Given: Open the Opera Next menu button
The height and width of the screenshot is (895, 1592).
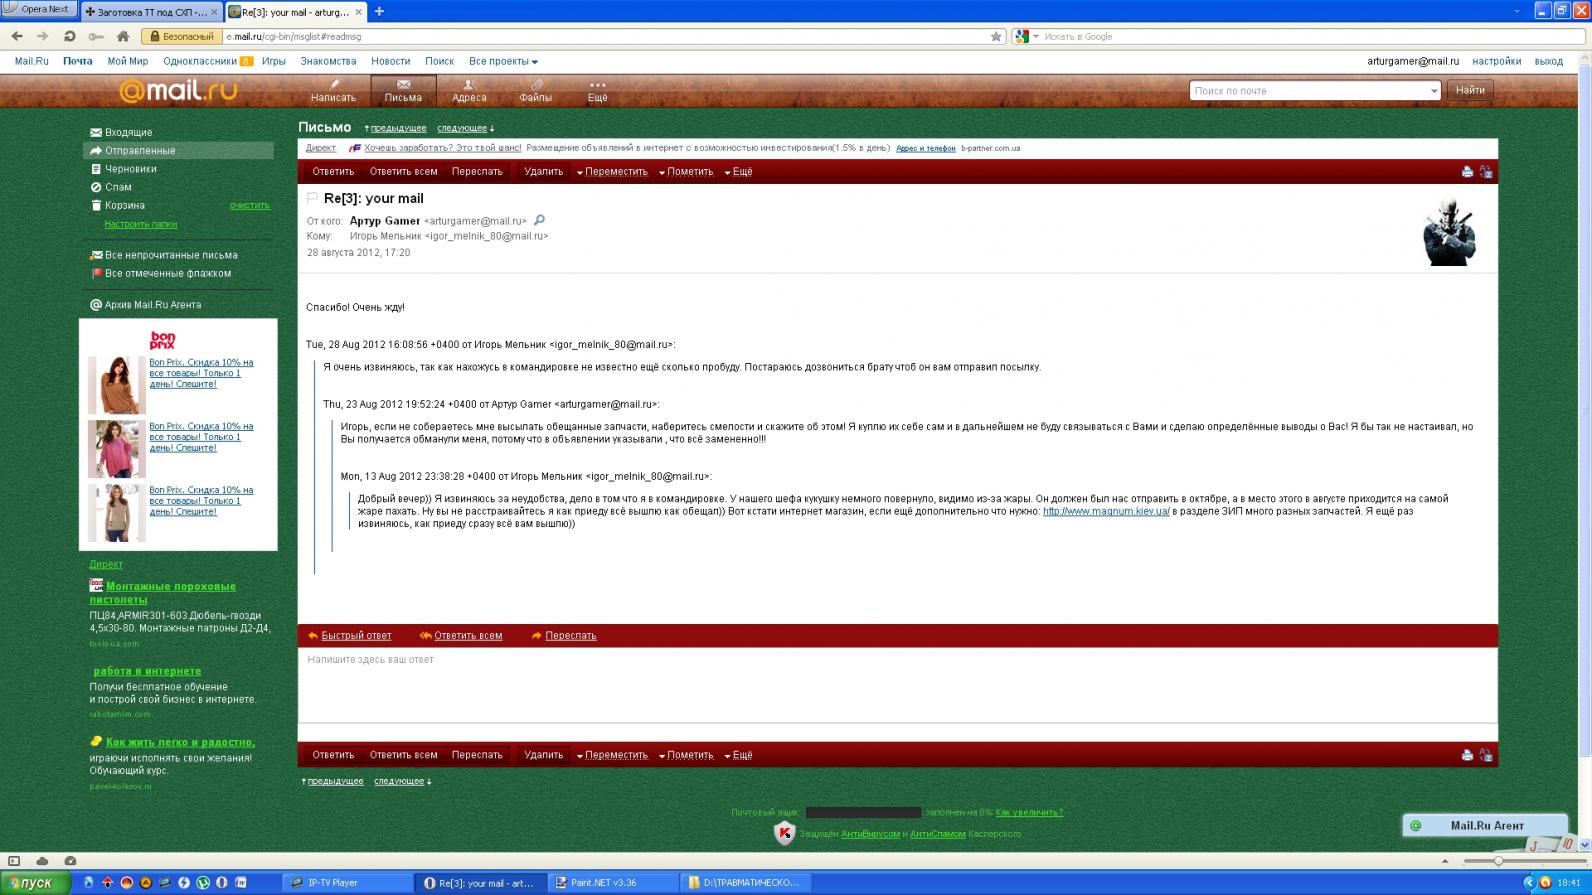Looking at the screenshot, I should click(38, 9).
